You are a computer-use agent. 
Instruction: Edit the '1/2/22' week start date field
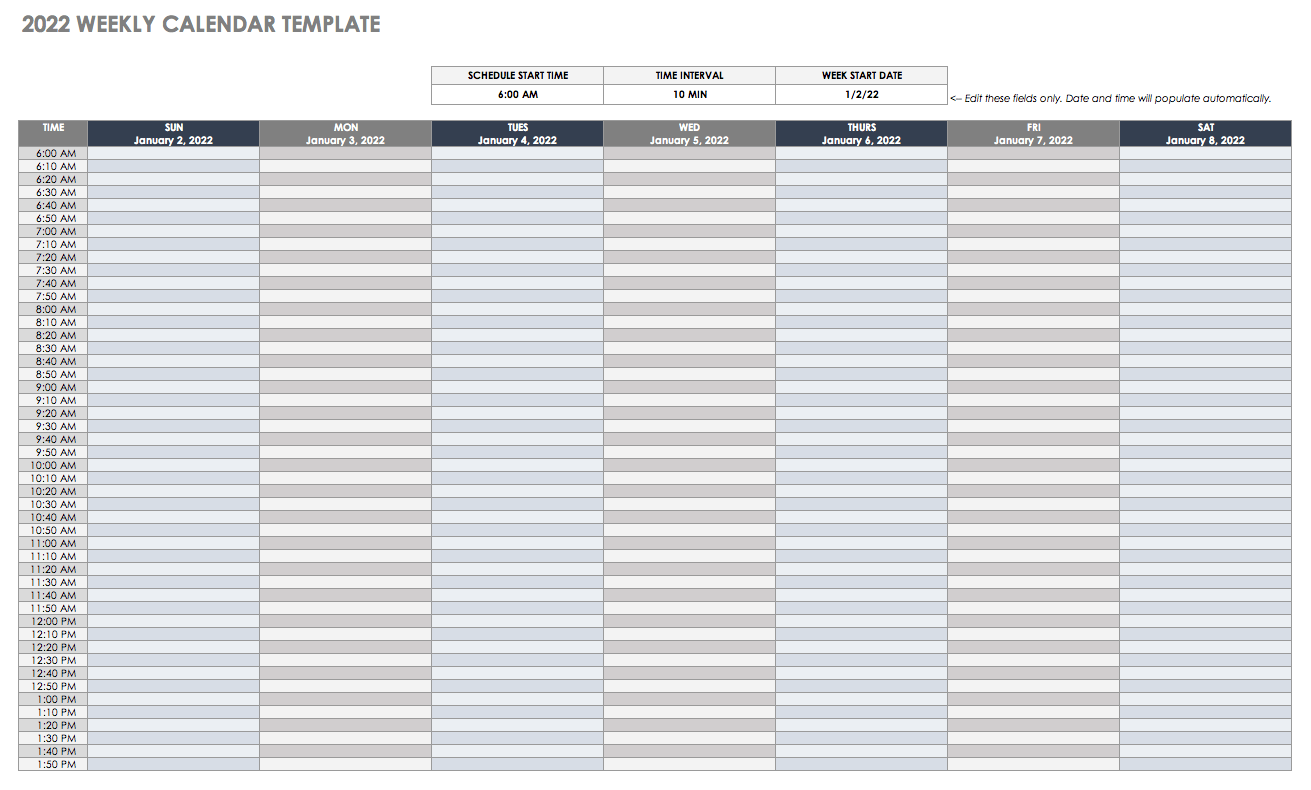(x=862, y=95)
